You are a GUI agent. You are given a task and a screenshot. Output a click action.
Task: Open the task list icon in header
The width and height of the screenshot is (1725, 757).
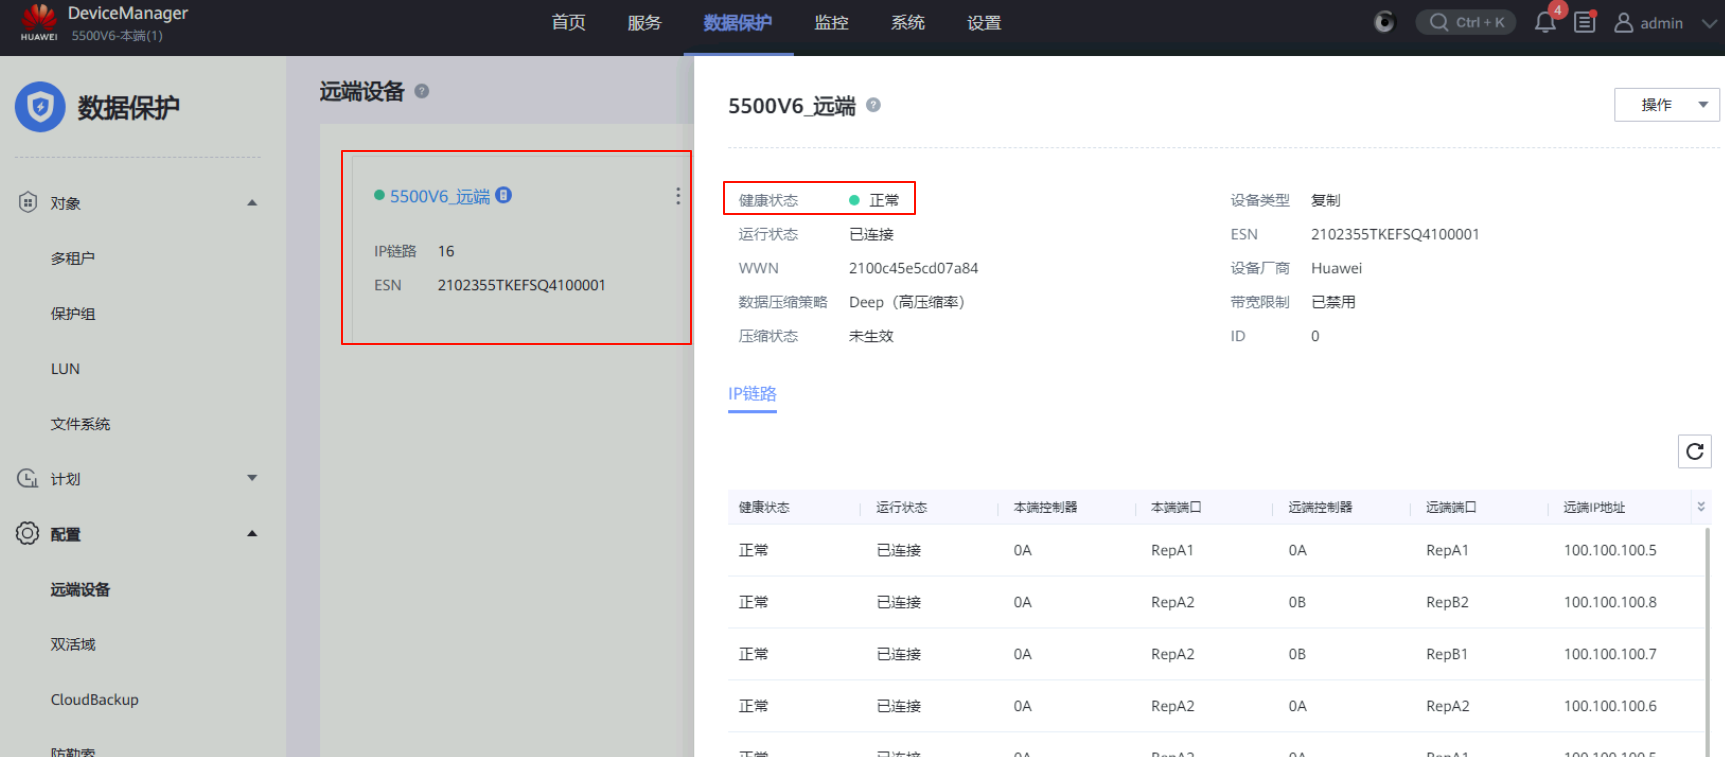[1584, 23]
